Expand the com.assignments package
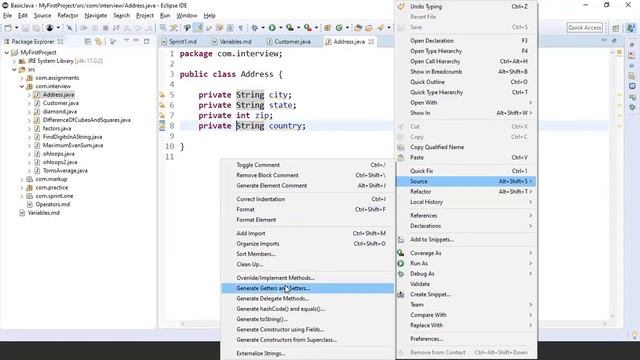Viewport: 640px width, 360px height. [x=22, y=78]
